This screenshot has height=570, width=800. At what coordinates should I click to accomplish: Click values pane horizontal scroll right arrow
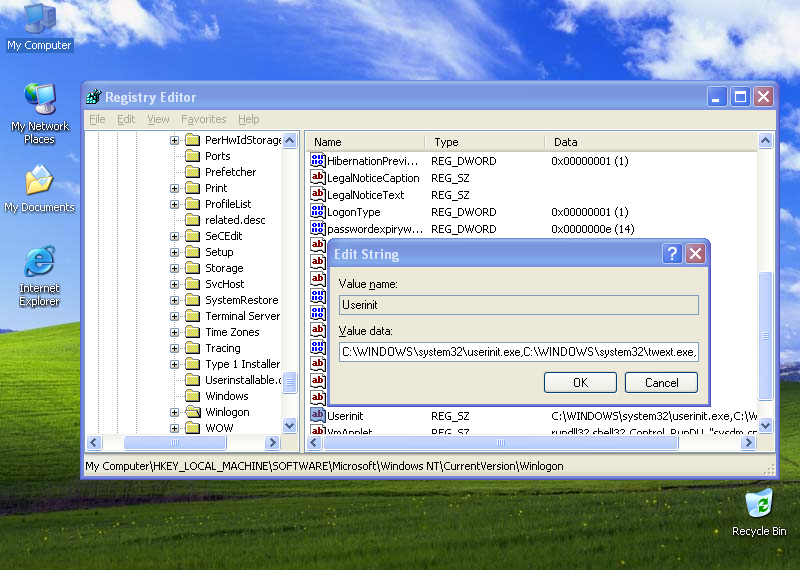coord(748,442)
